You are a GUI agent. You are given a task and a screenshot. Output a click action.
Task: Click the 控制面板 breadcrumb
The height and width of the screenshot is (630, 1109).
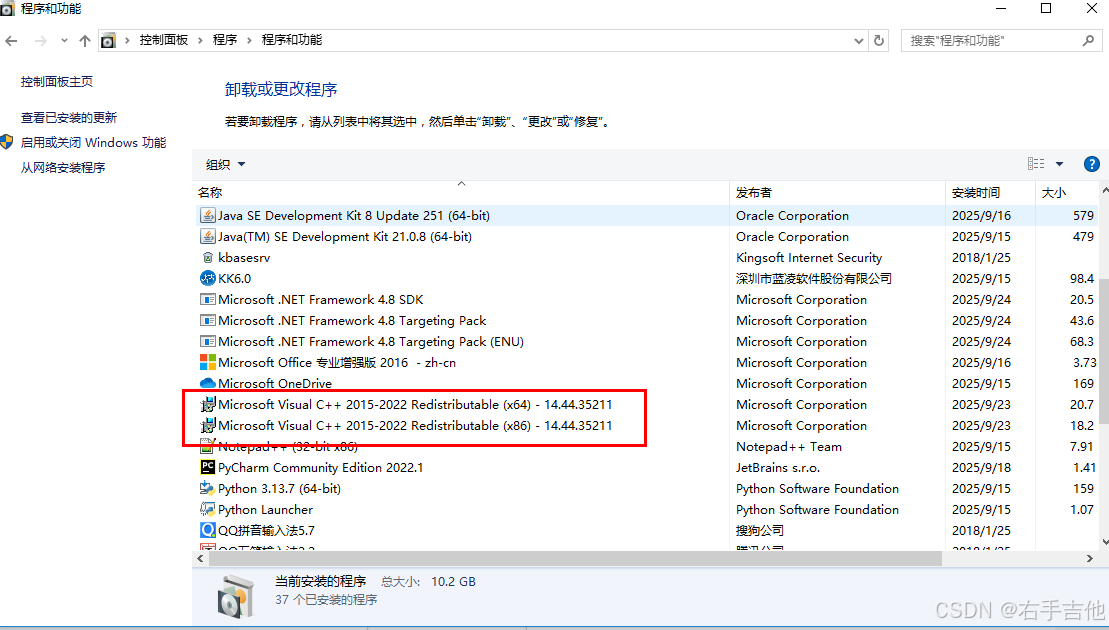[163, 40]
